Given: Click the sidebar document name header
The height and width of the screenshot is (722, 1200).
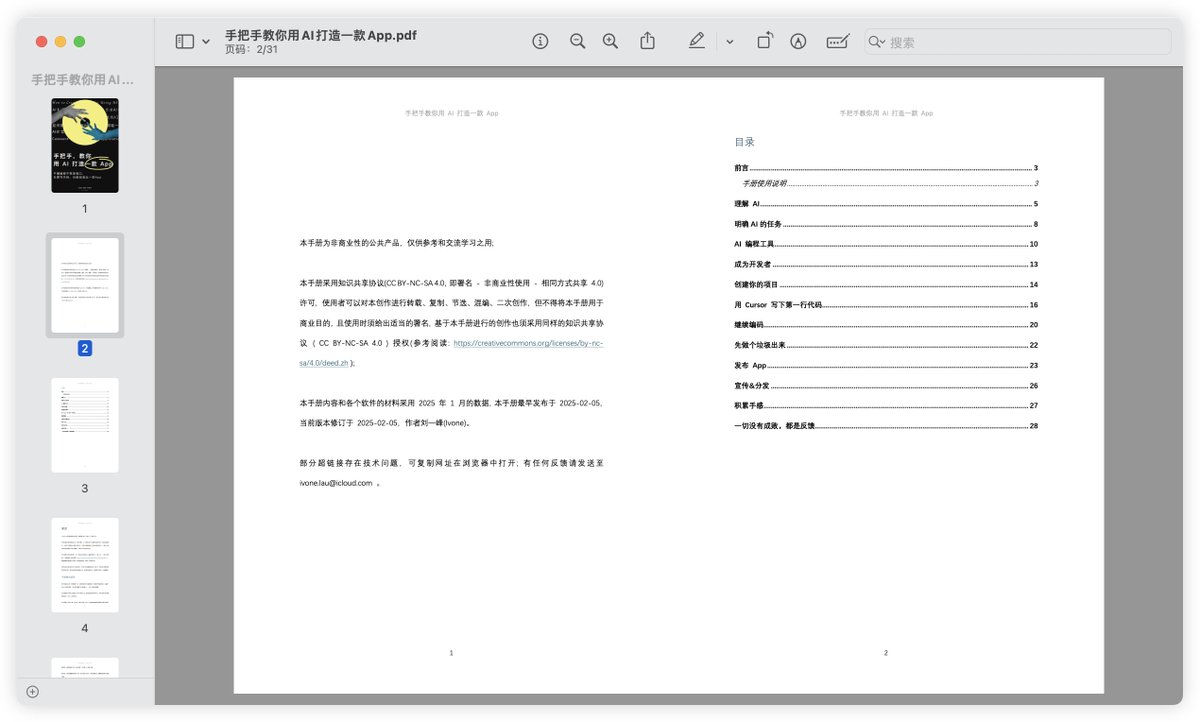Looking at the screenshot, I should point(83,79).
